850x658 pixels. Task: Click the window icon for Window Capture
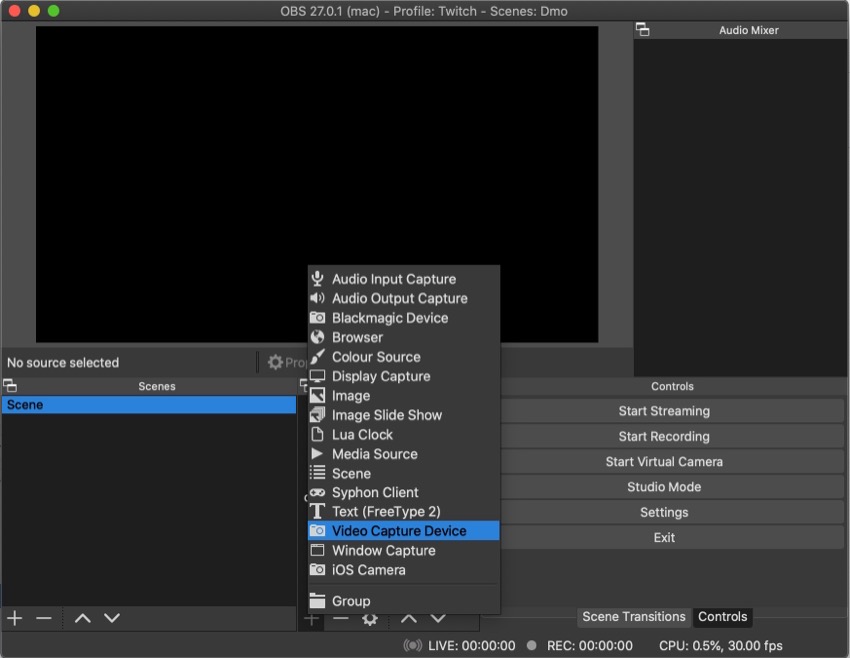click(x=318, y=550)
